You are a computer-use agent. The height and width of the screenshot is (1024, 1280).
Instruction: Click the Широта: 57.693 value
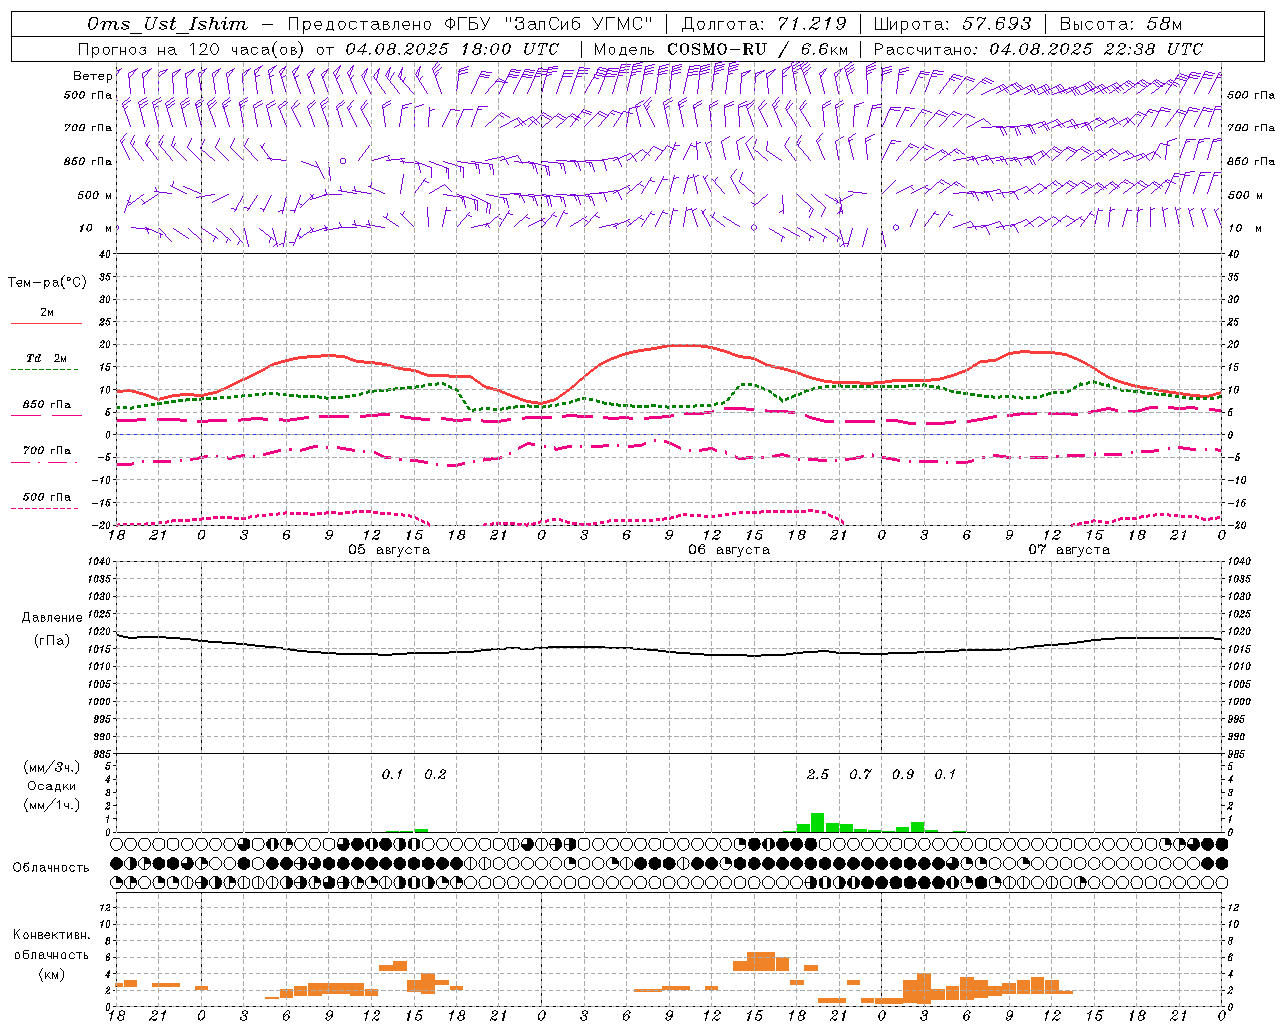952,24
